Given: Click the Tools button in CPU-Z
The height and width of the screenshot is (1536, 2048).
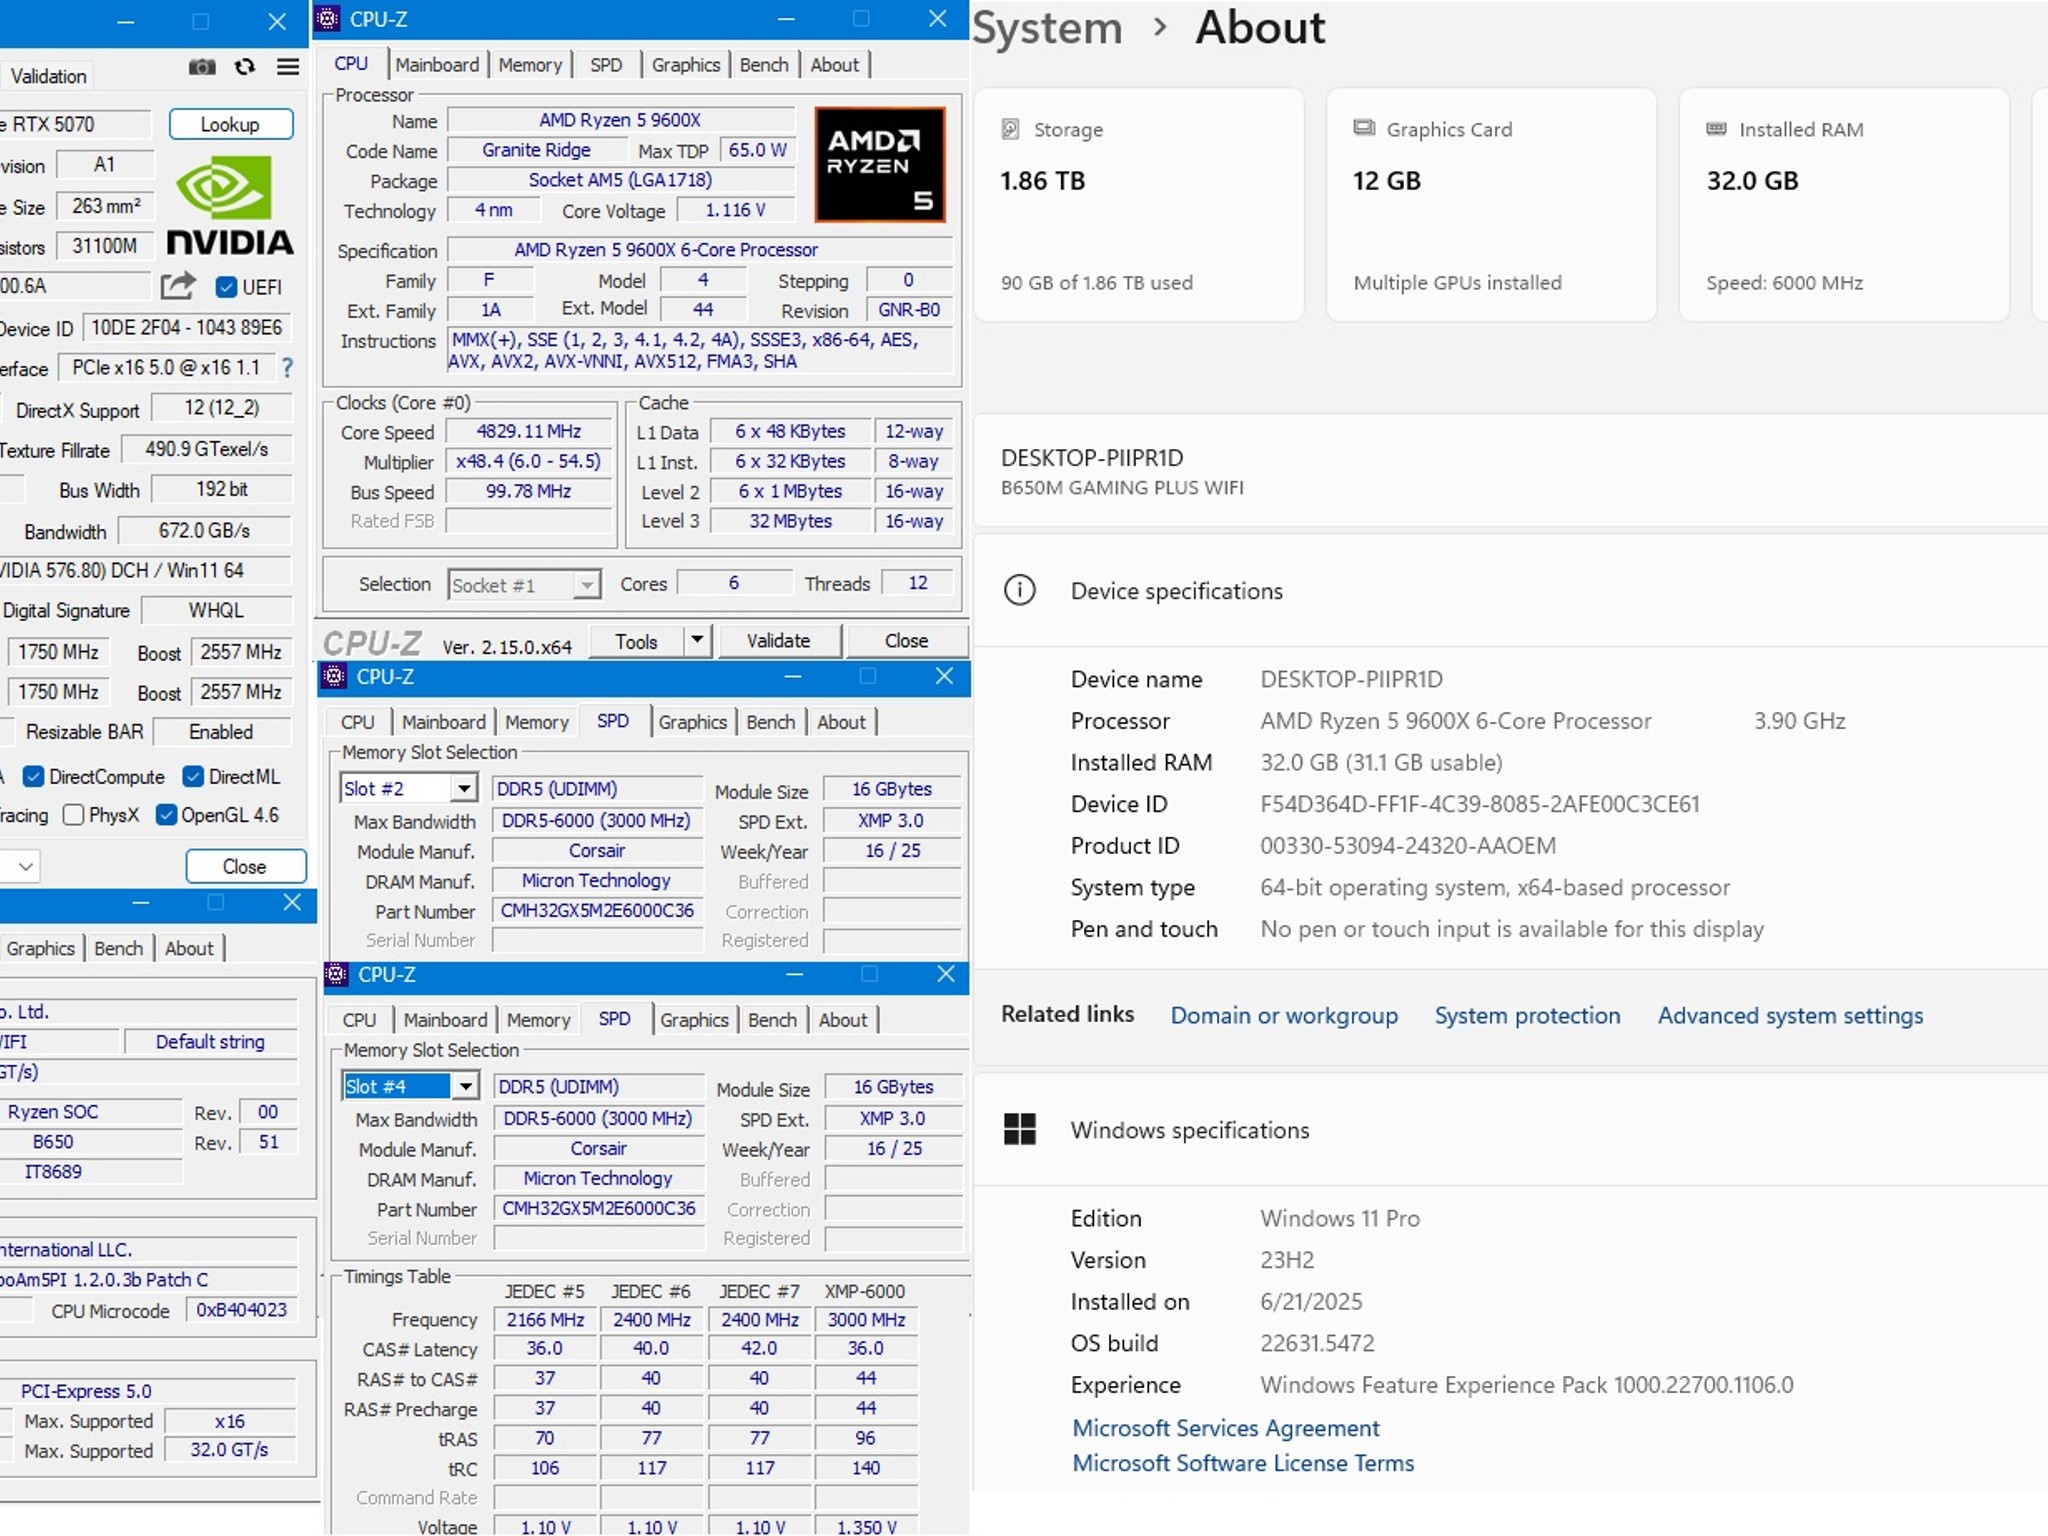Looking at the screenshot, I should [637, 641].
